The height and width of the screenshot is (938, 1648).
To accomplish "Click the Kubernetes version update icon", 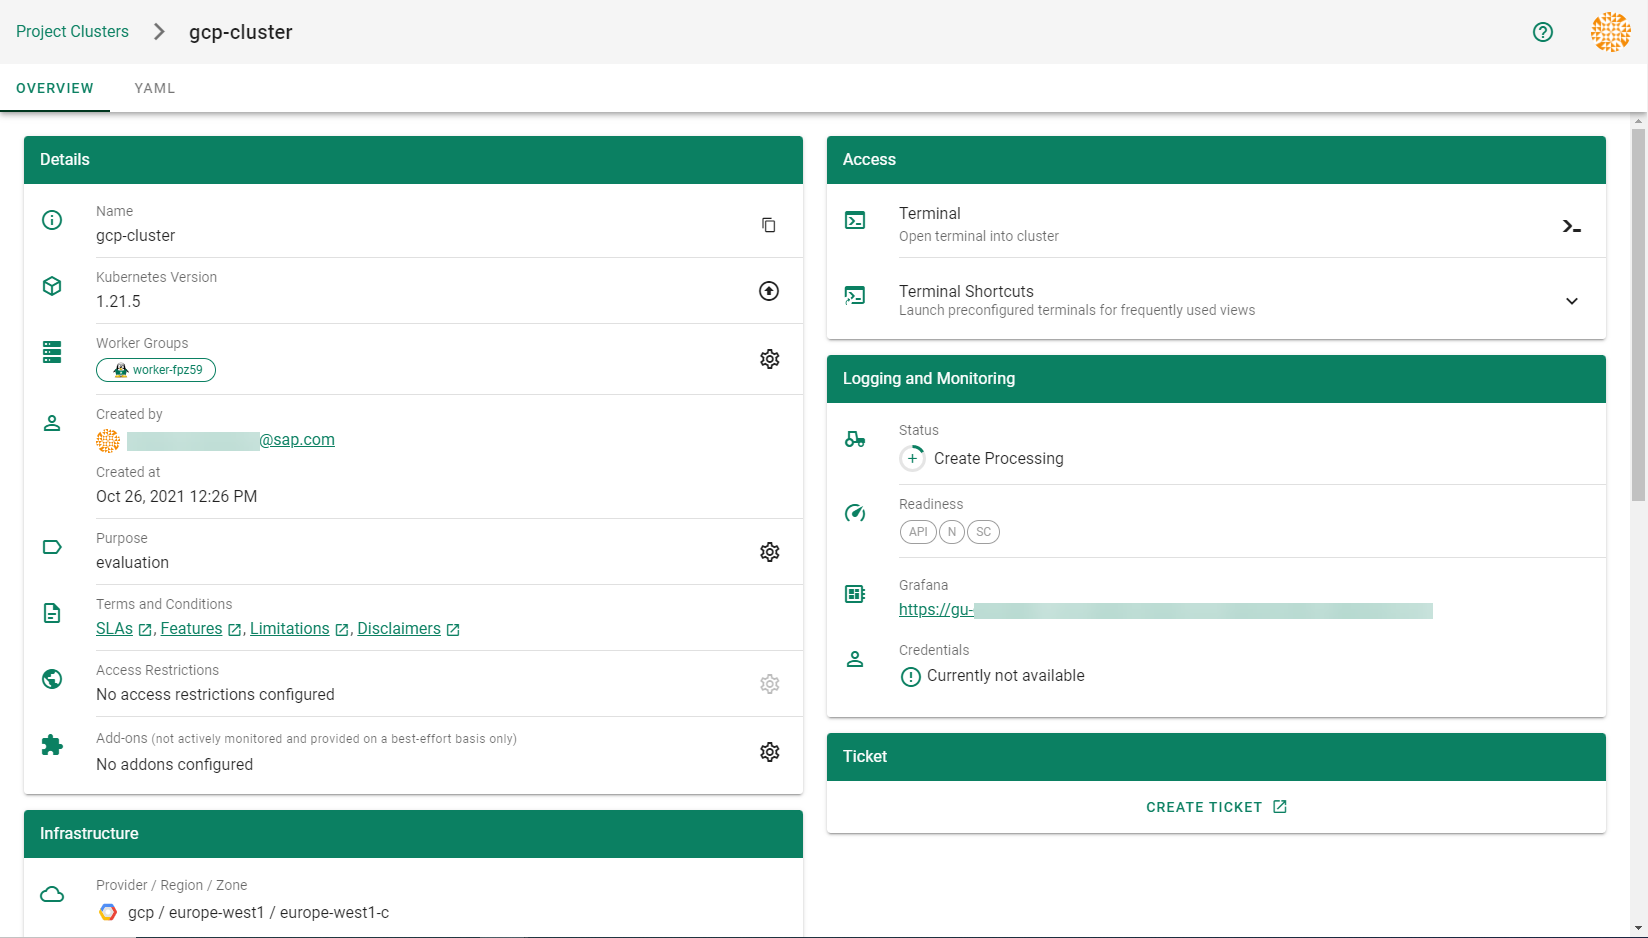I will click(768, 291).
